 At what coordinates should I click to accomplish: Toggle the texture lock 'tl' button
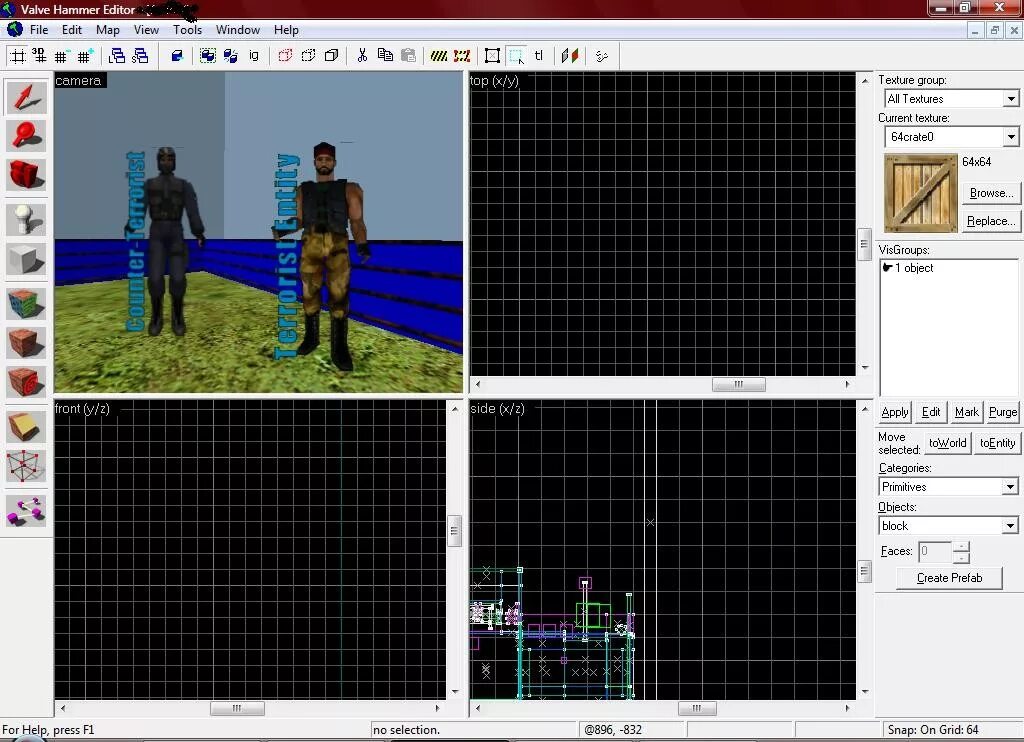pyautogui.click(x=539, y=56)
